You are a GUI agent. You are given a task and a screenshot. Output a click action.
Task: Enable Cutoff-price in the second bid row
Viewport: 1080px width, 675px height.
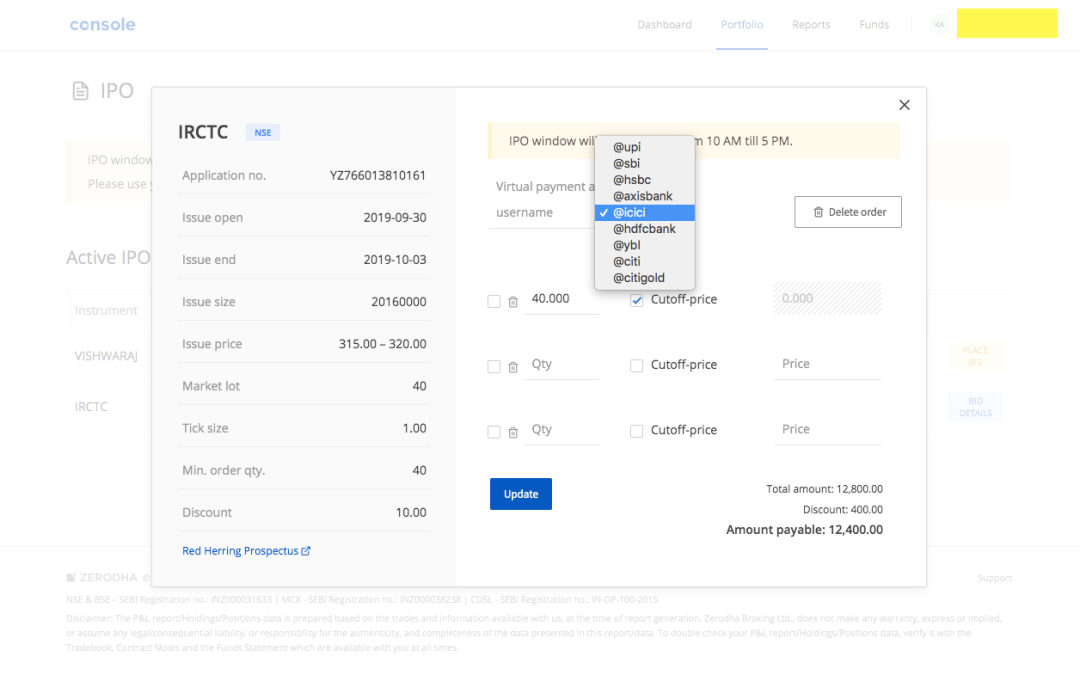coord(636,365)
